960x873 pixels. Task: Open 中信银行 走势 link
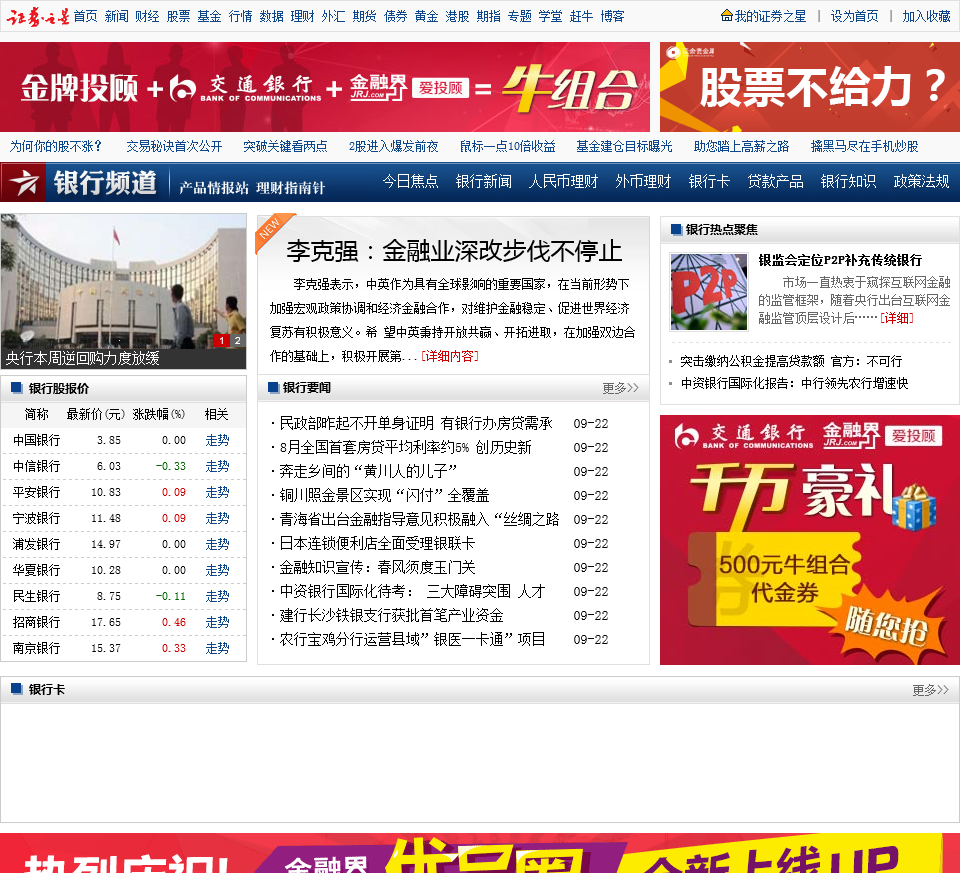217,466
